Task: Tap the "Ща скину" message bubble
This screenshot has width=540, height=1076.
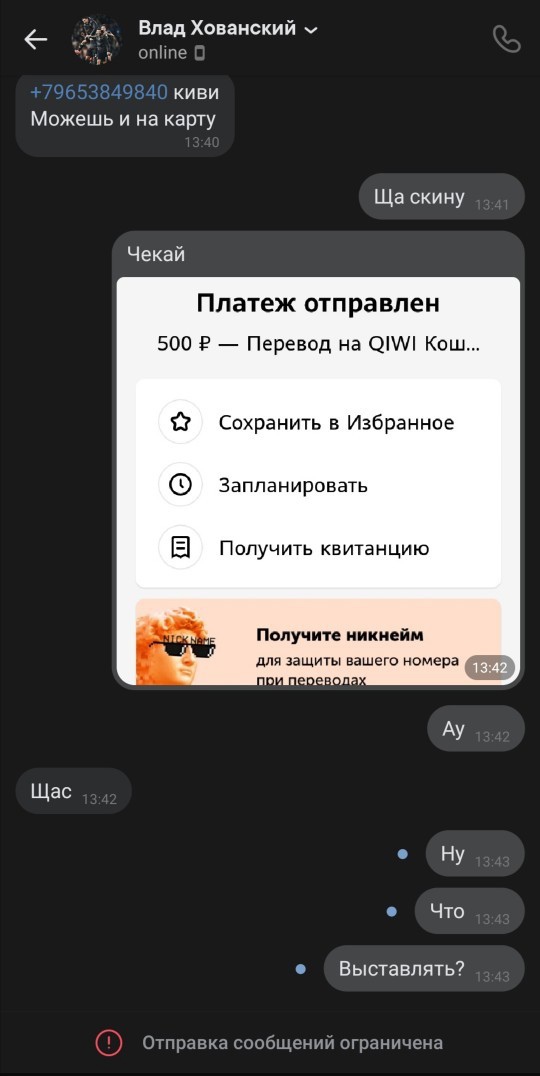Action: pos(441,196)
